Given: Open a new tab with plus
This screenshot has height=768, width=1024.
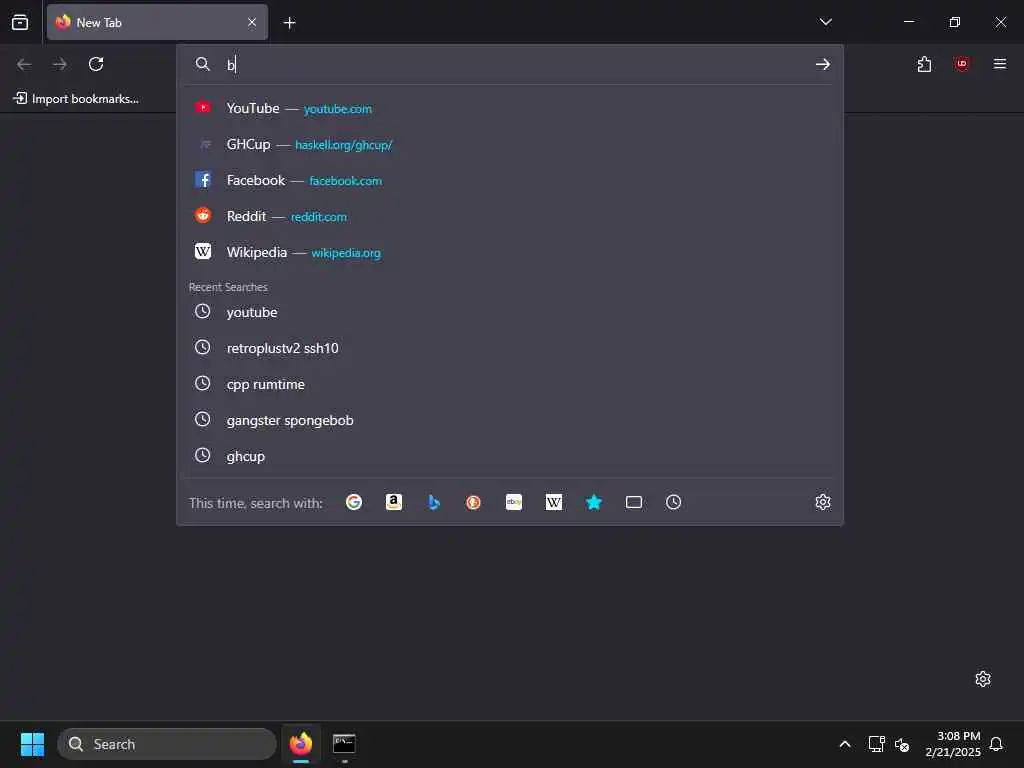Looking at the screenshot, I should [289, 23].
